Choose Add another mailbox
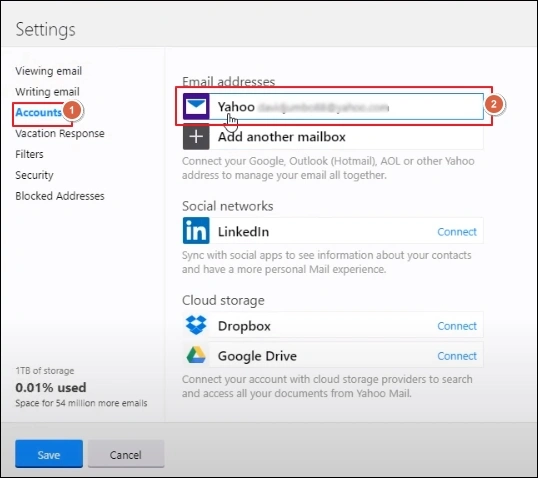The image size is (538, 478). 333,137
